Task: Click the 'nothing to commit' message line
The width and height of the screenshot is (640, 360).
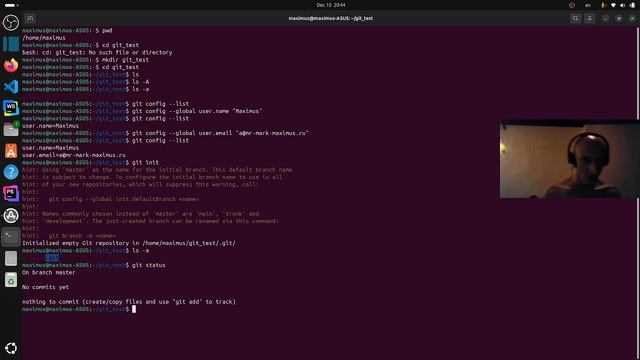Action: pyautogui.click(x=129, y=302)
